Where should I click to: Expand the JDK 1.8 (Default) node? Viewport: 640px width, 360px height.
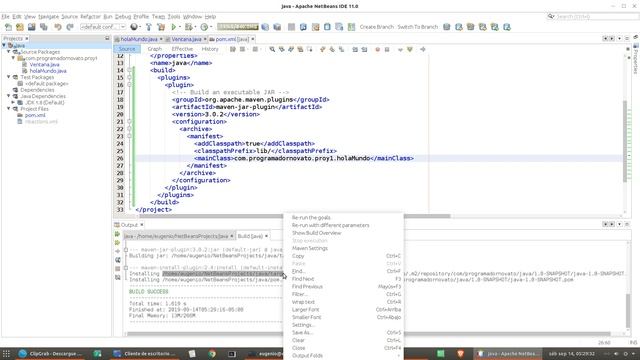point(13,102)
